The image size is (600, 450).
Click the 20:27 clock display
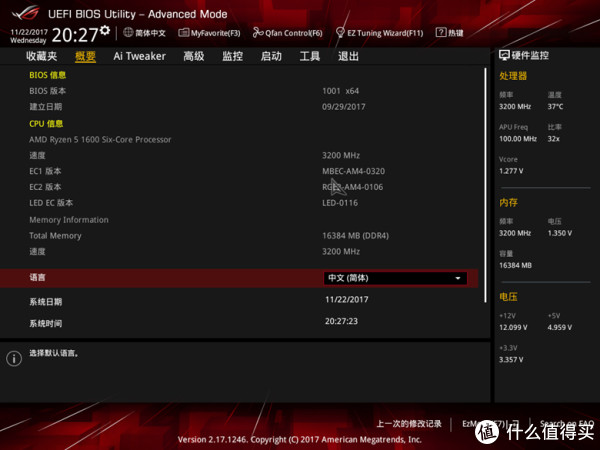[x=75, y=35]
